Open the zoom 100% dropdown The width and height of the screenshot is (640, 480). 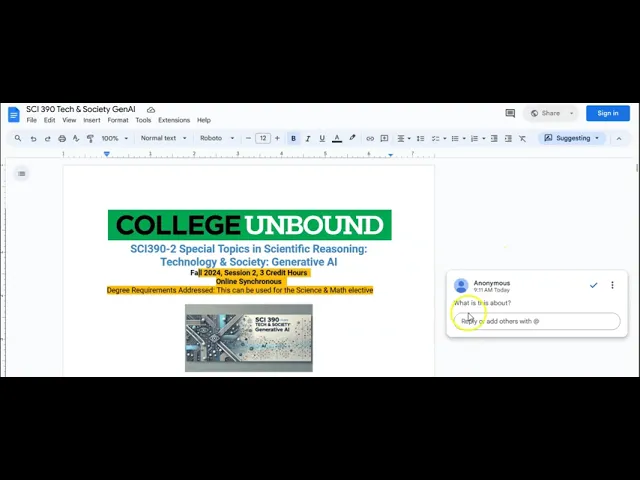pyautogui.click(x=115, y=139)
